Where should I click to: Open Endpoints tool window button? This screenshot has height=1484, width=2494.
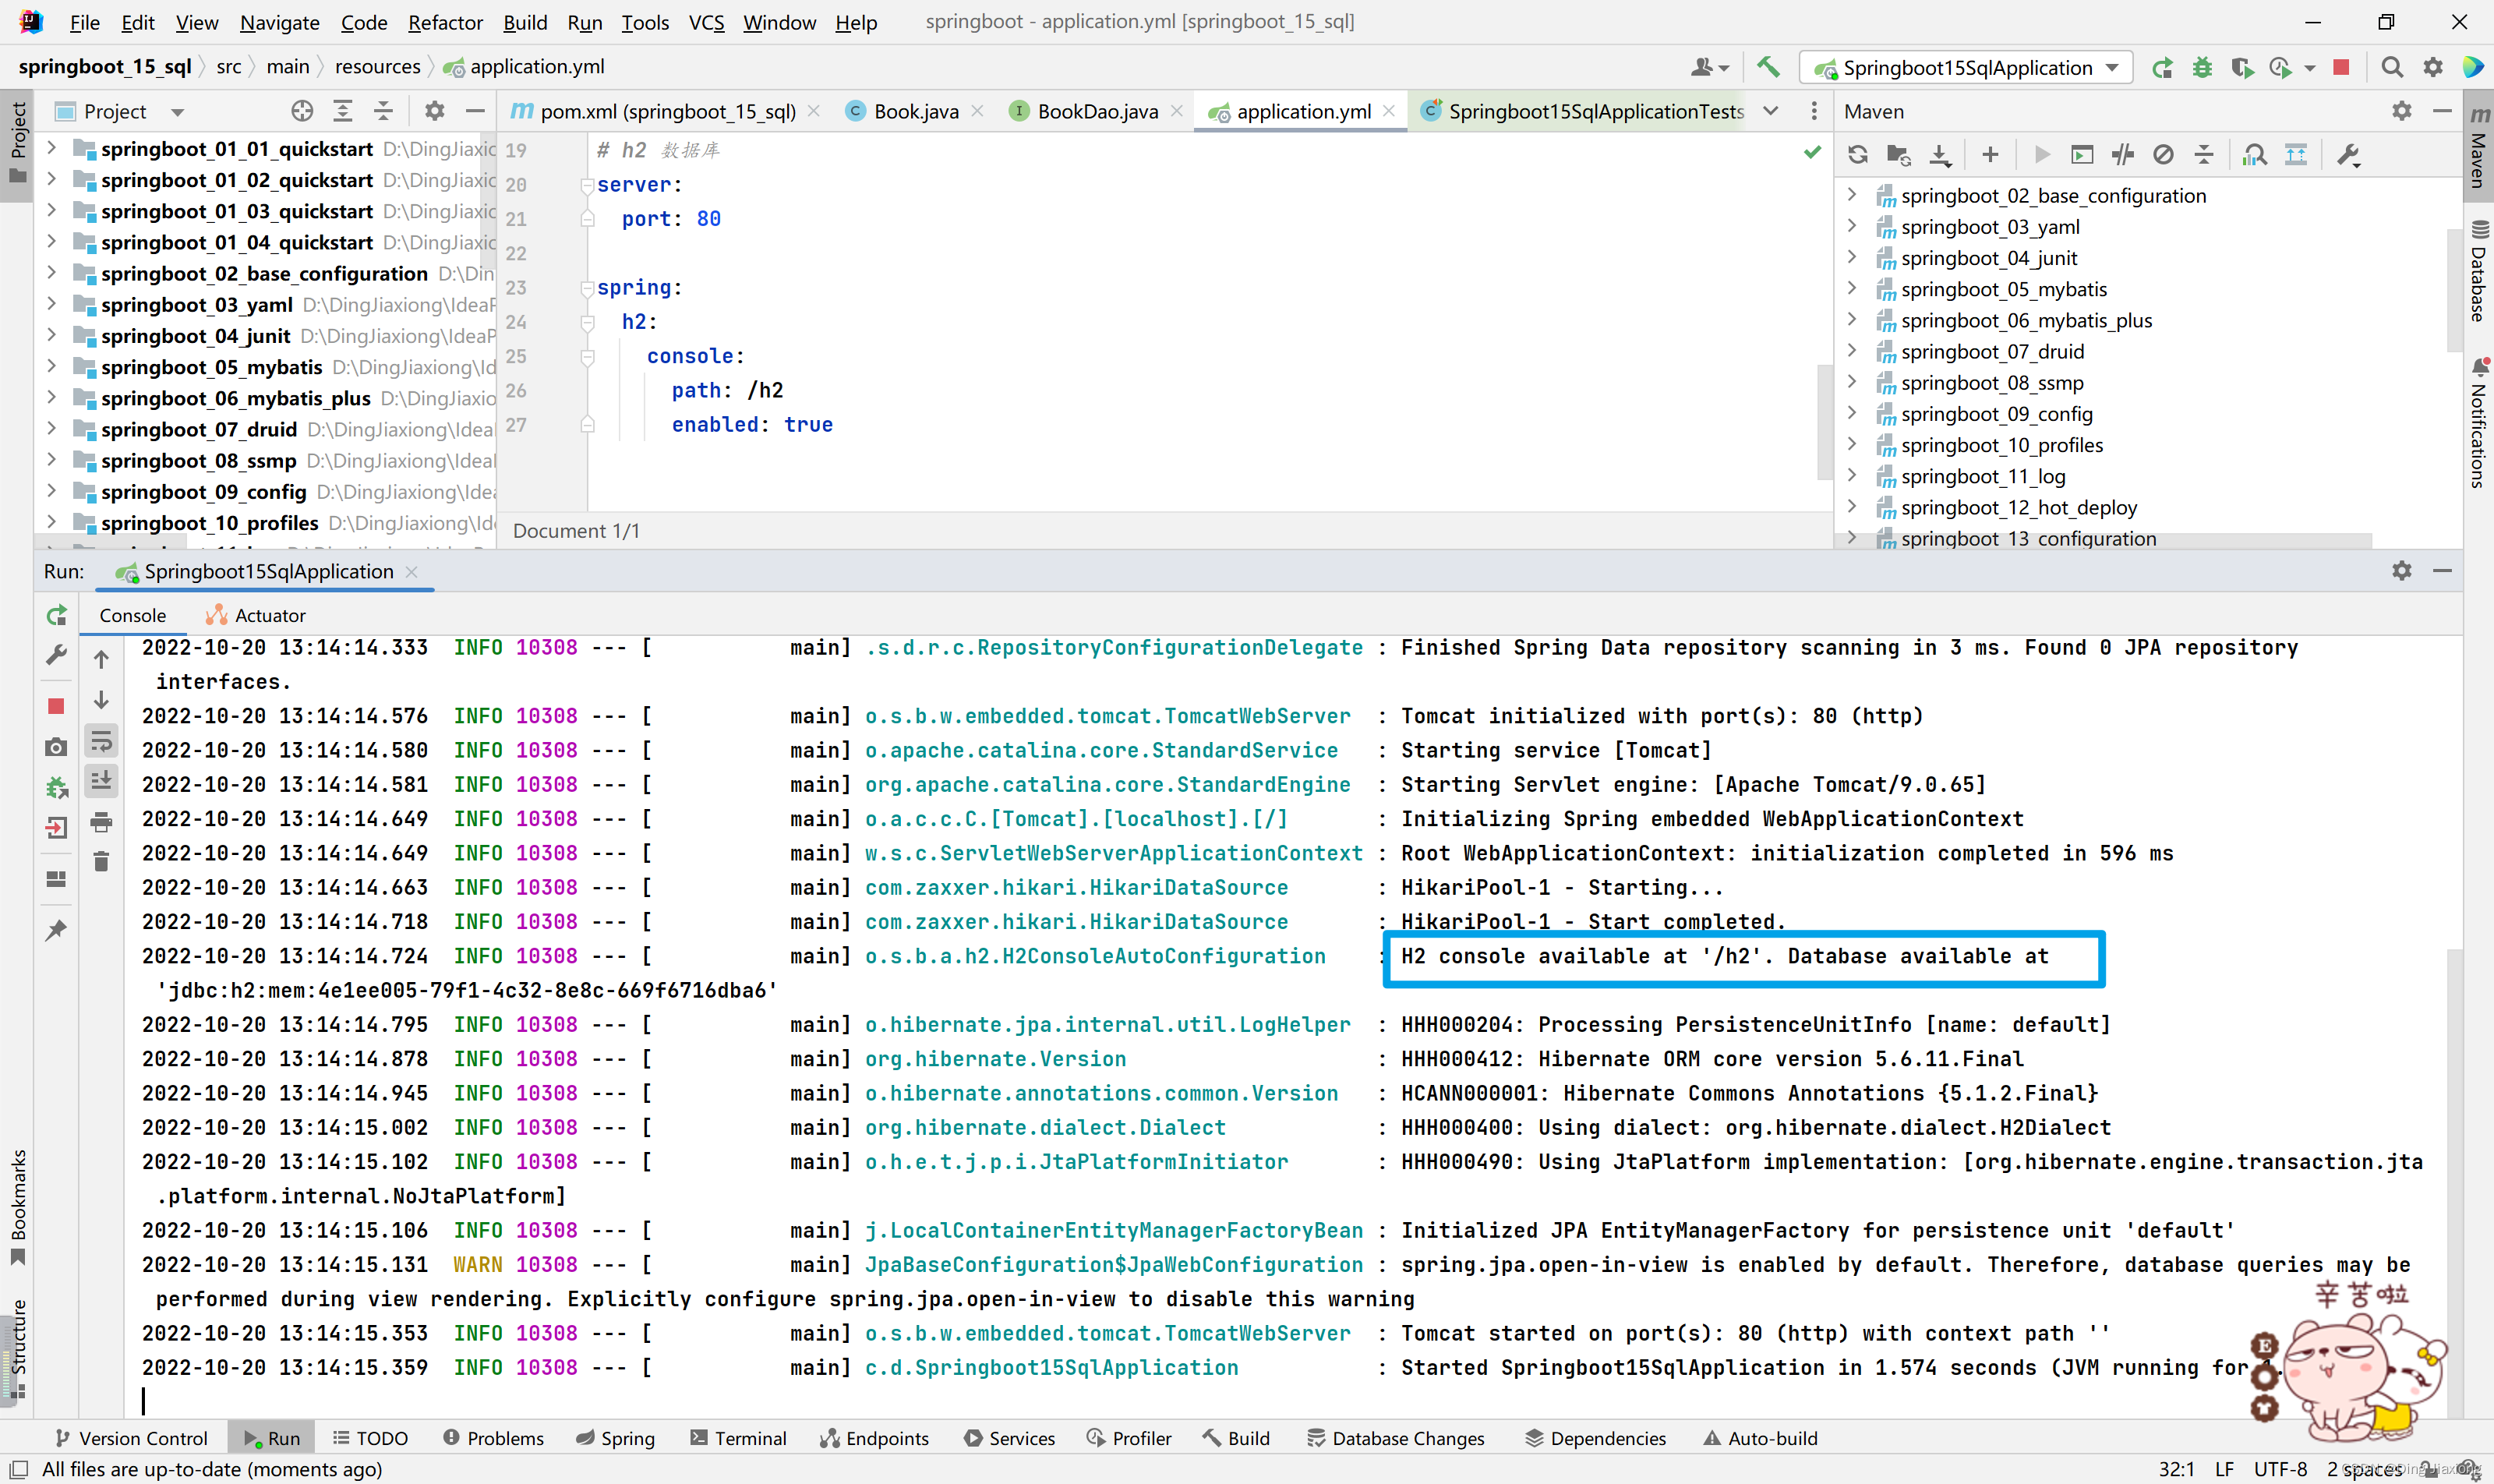click(x=875, y=1438)
